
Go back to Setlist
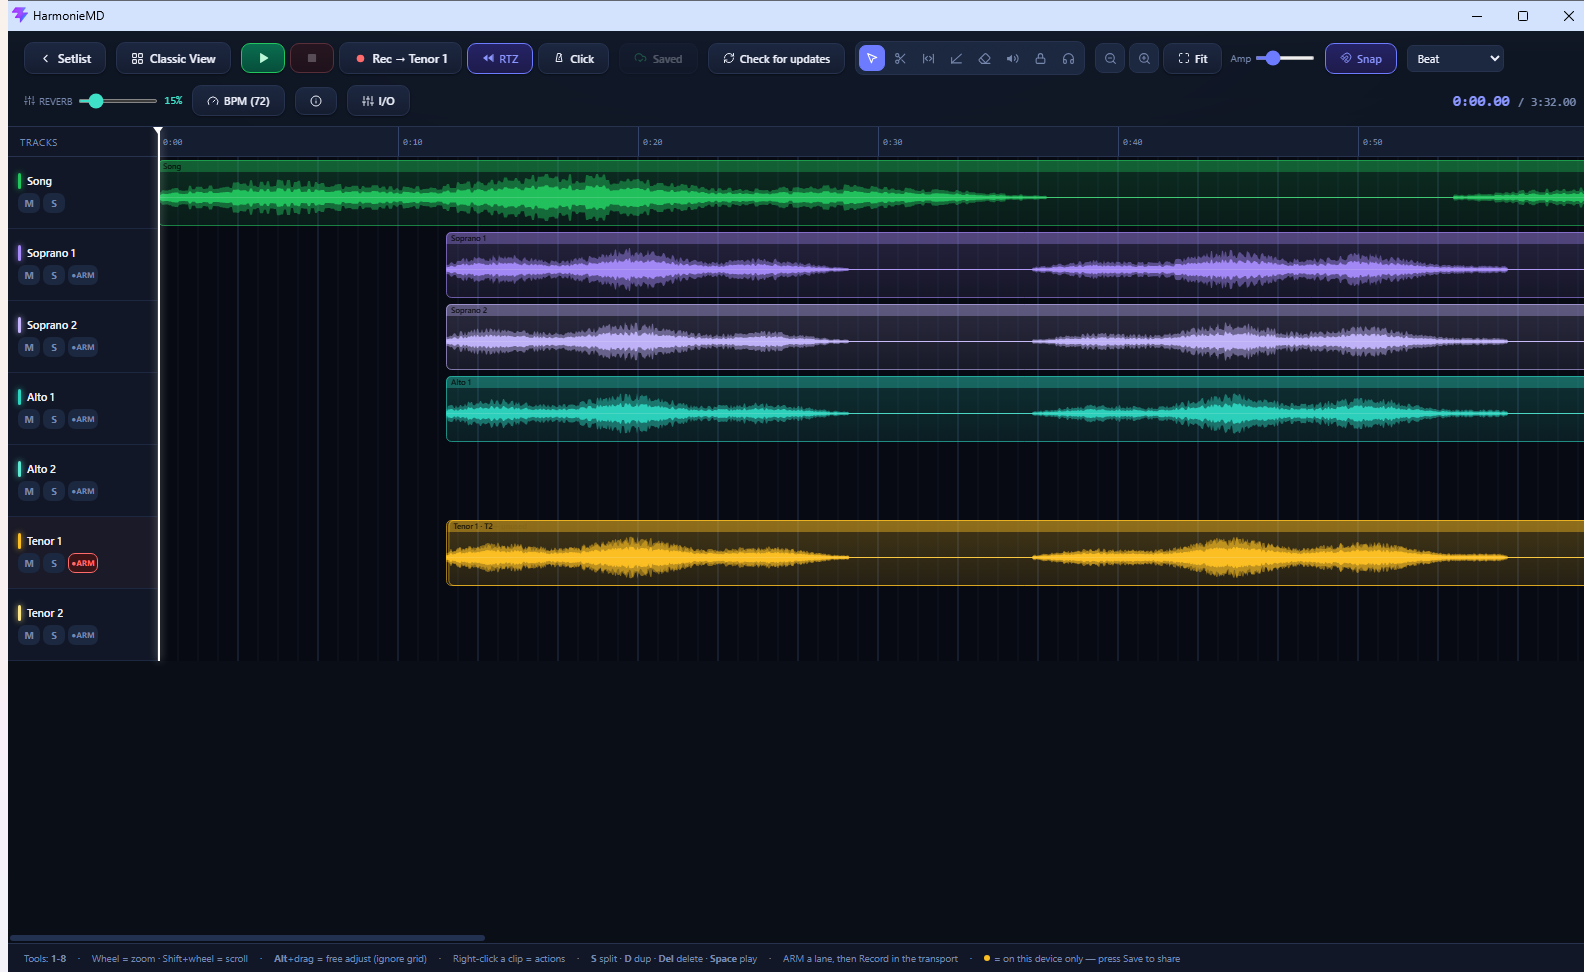point(65,58)
